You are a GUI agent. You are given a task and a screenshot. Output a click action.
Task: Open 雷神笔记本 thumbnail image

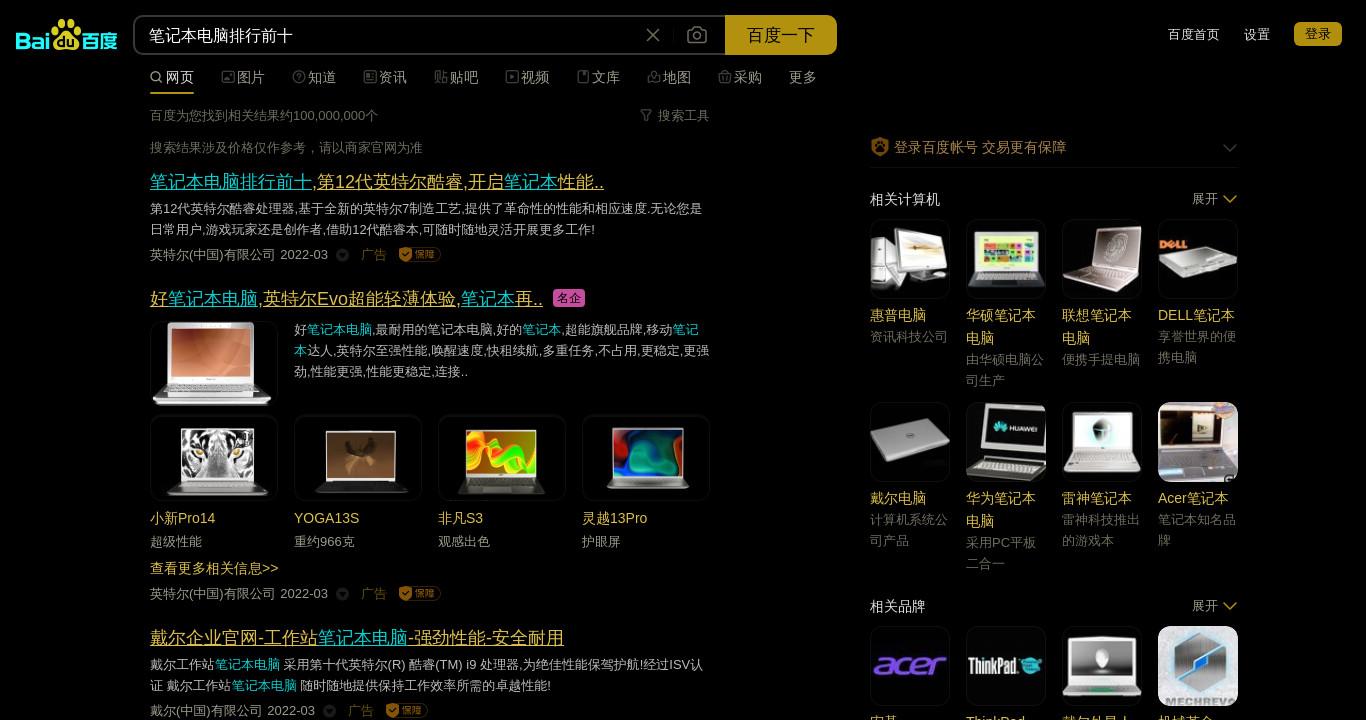(1102, 442)
